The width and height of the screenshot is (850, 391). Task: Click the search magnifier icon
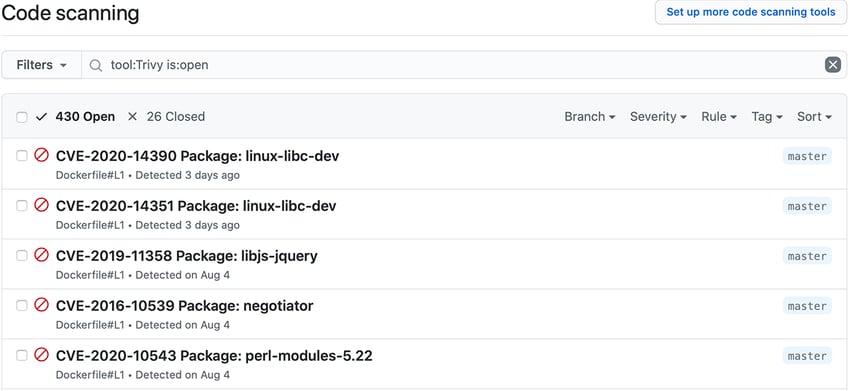(96, 66)
